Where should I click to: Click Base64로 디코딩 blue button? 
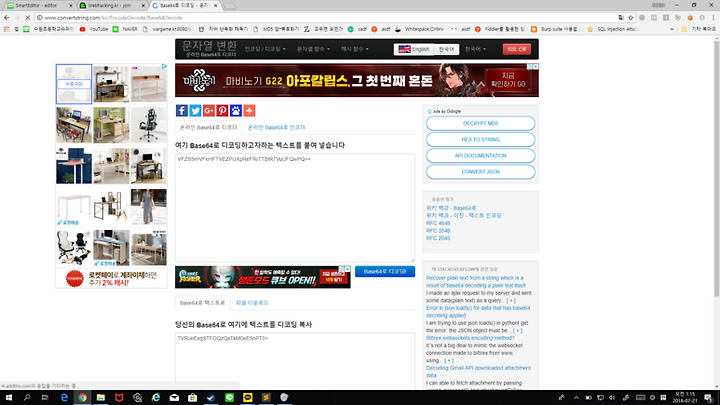point(385,271)
